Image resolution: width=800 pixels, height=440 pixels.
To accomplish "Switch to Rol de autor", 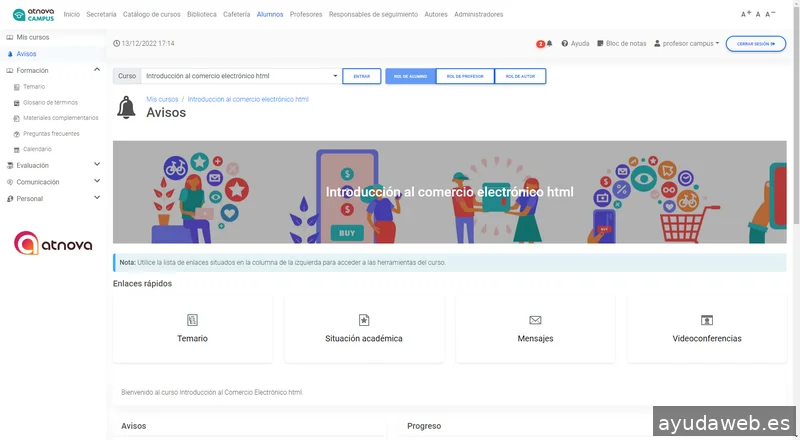I will pyautogui.click(x=520, y=76).
